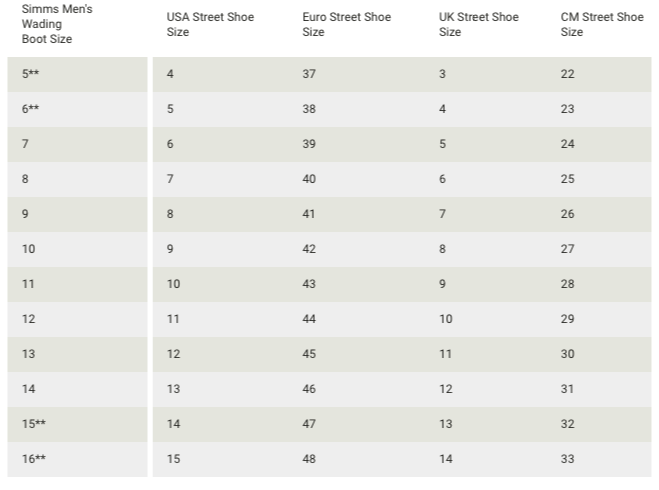The image size is (659, 490).
Task: Select CM size 33 cell
Action: click(568, 459)
